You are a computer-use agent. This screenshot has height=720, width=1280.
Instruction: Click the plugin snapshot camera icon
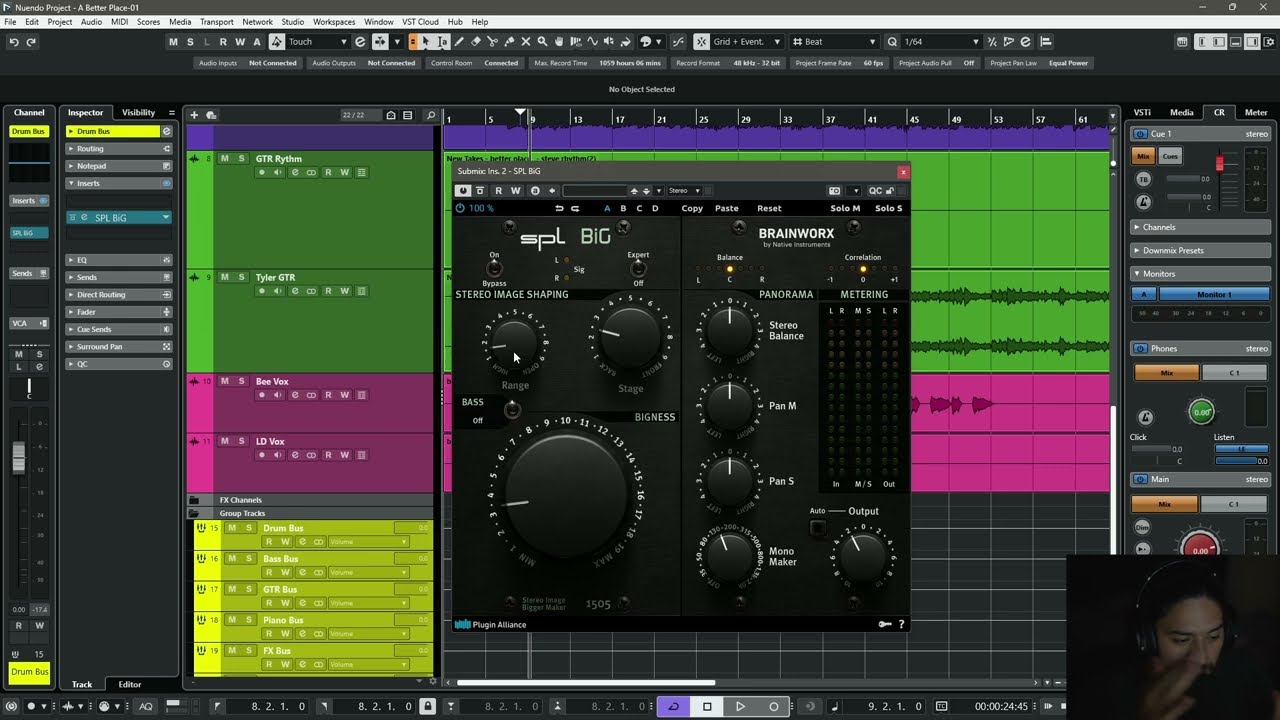pyautogui.click(x=835, y=191)
